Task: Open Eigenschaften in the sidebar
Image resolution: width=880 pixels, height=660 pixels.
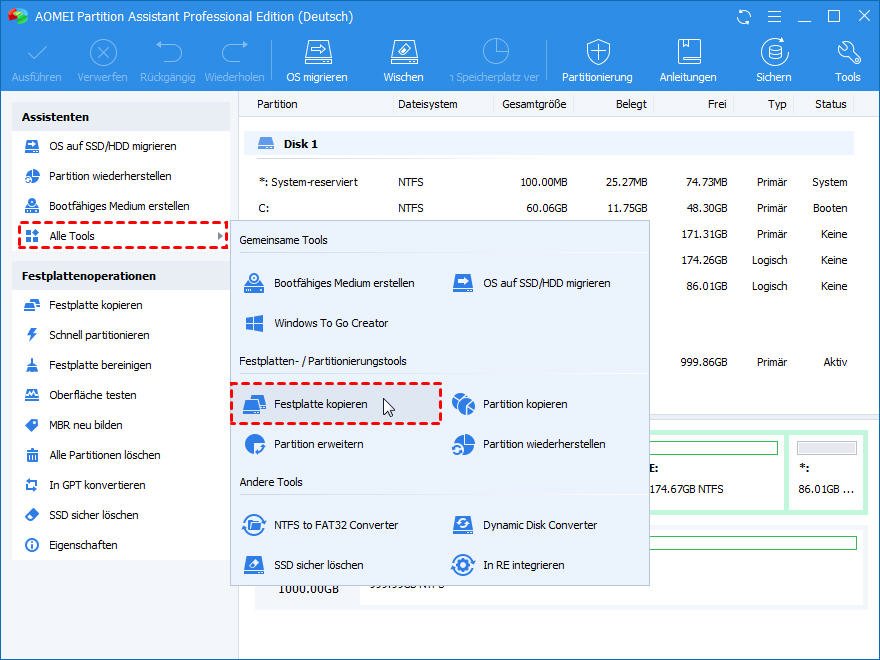Action: pyautogui.click(x=121, y=545)
